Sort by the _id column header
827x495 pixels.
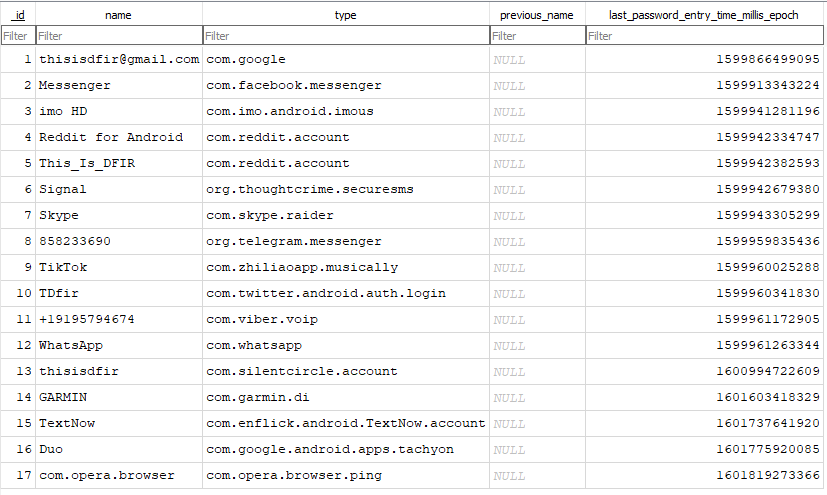click(18, 15)
